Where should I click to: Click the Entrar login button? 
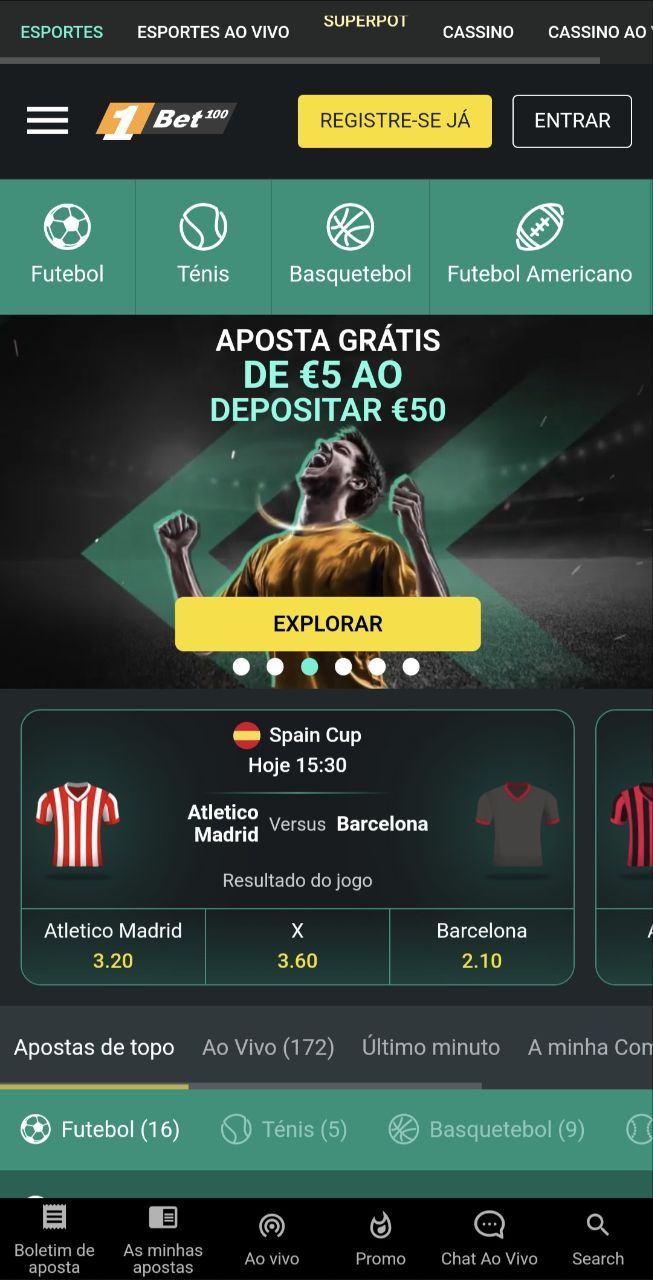click(572, 121)
